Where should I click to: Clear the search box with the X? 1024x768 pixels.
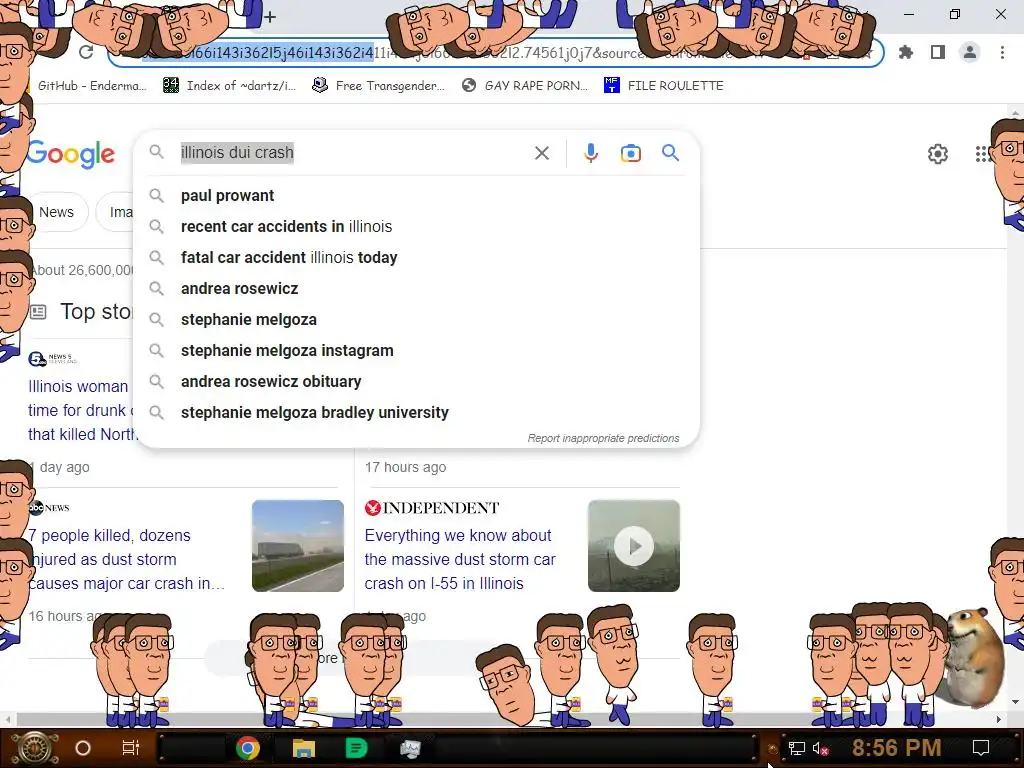[x=541, y=153]
